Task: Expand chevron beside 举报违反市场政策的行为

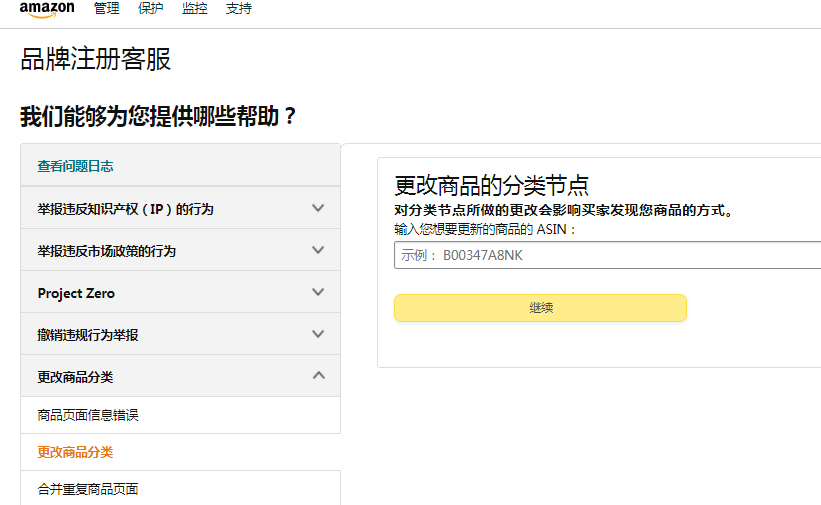Action: (x=318, y=250)
